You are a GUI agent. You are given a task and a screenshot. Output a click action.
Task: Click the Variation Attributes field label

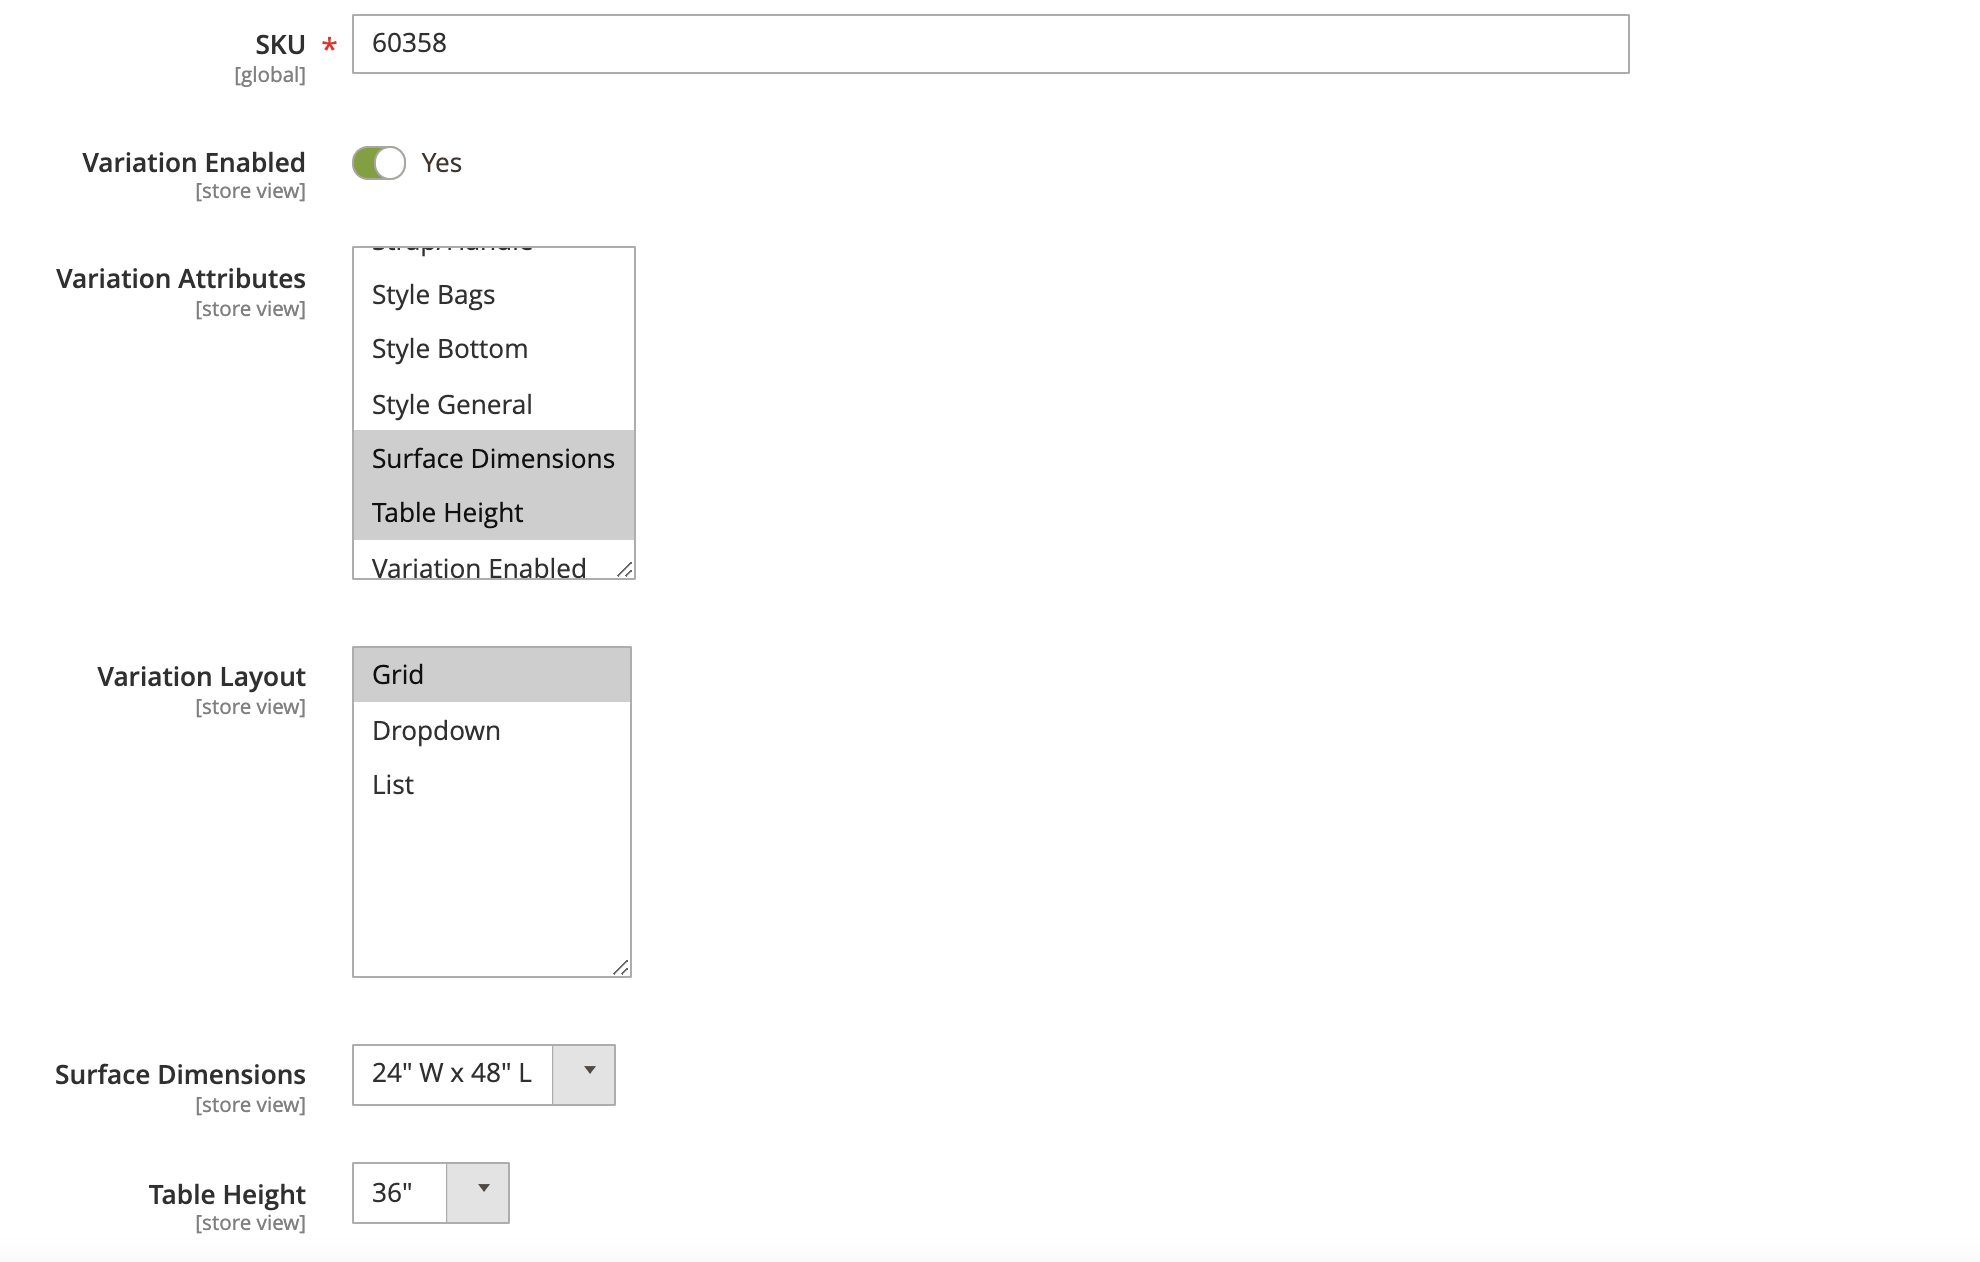180,278
